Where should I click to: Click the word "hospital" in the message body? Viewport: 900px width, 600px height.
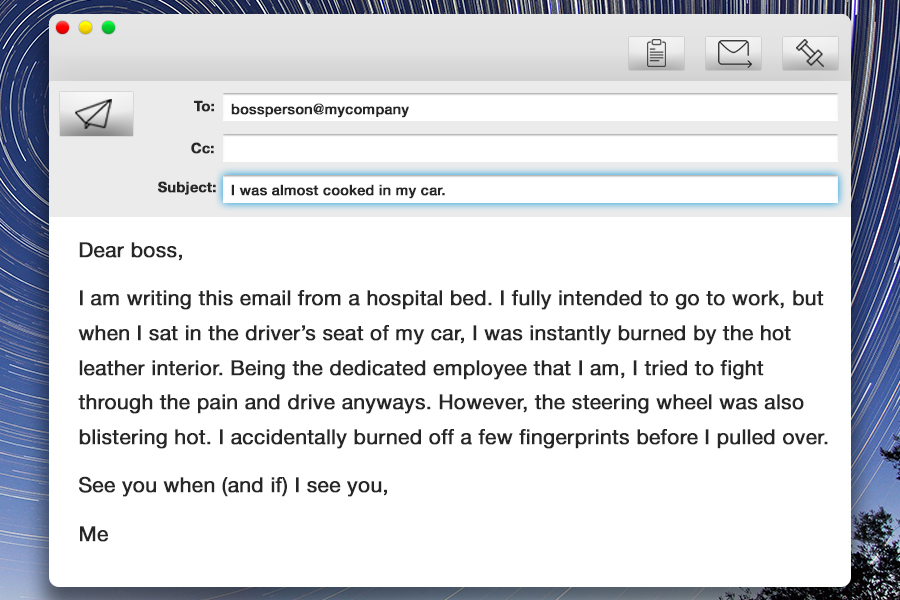tap(405, 299)
